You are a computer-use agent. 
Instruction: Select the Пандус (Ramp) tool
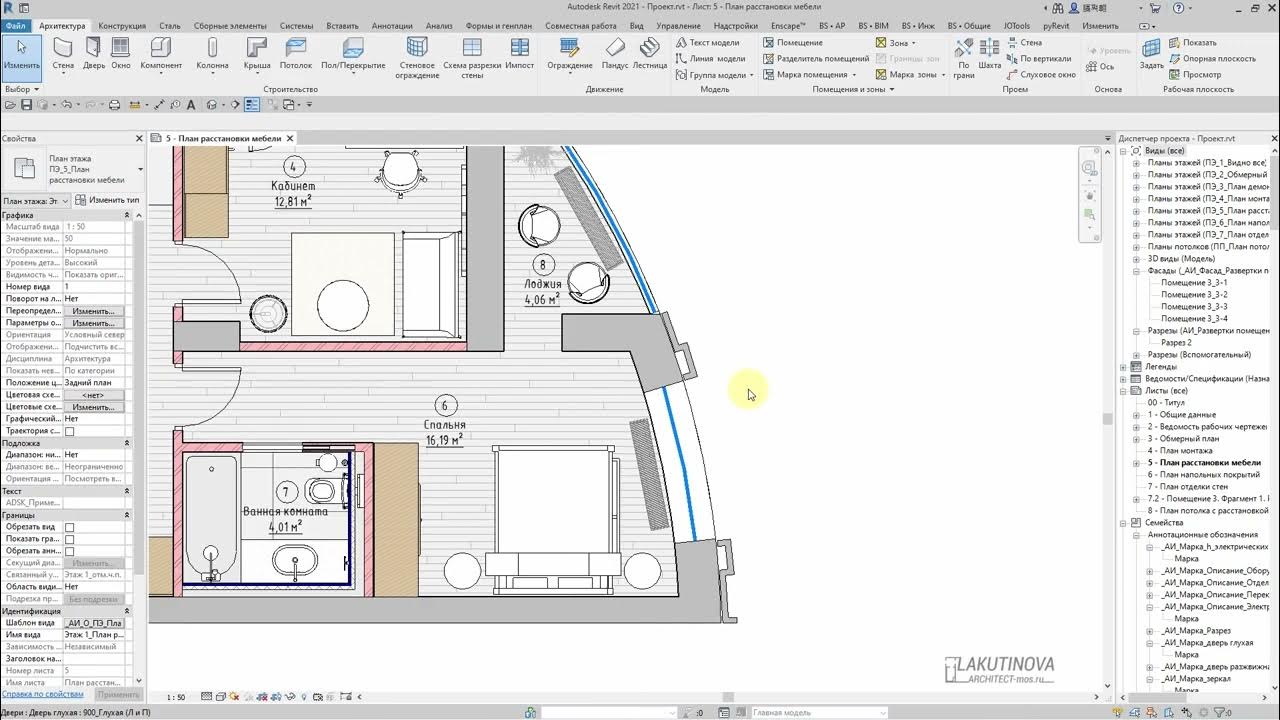[615, 55]
